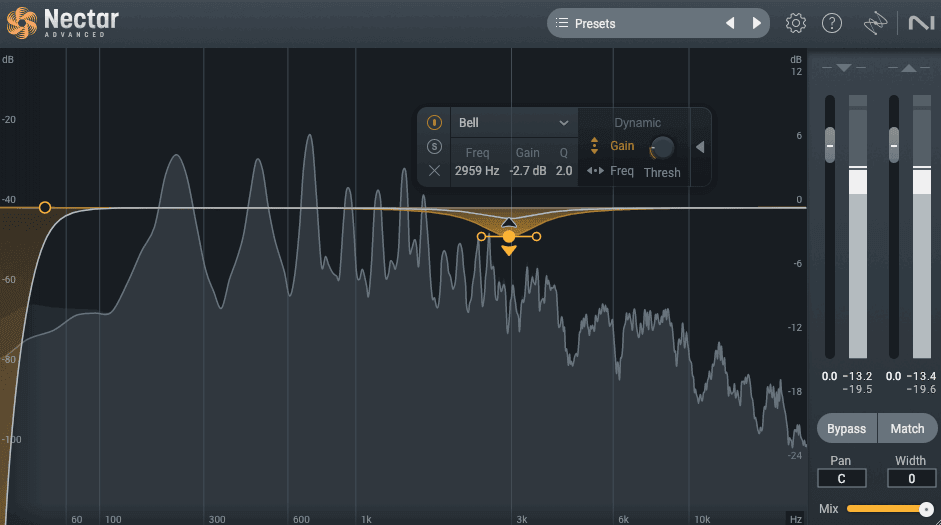Toggle the Bypass button
This screenshot has width=941, height=525.
pyautogui.click(x=847, y=428)
